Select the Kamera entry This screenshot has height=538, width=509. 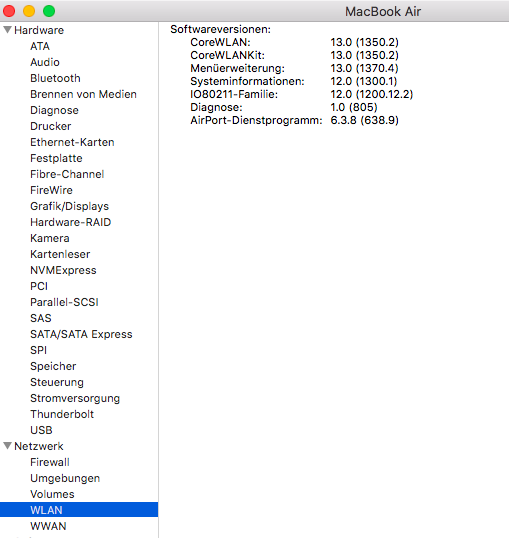50,238
